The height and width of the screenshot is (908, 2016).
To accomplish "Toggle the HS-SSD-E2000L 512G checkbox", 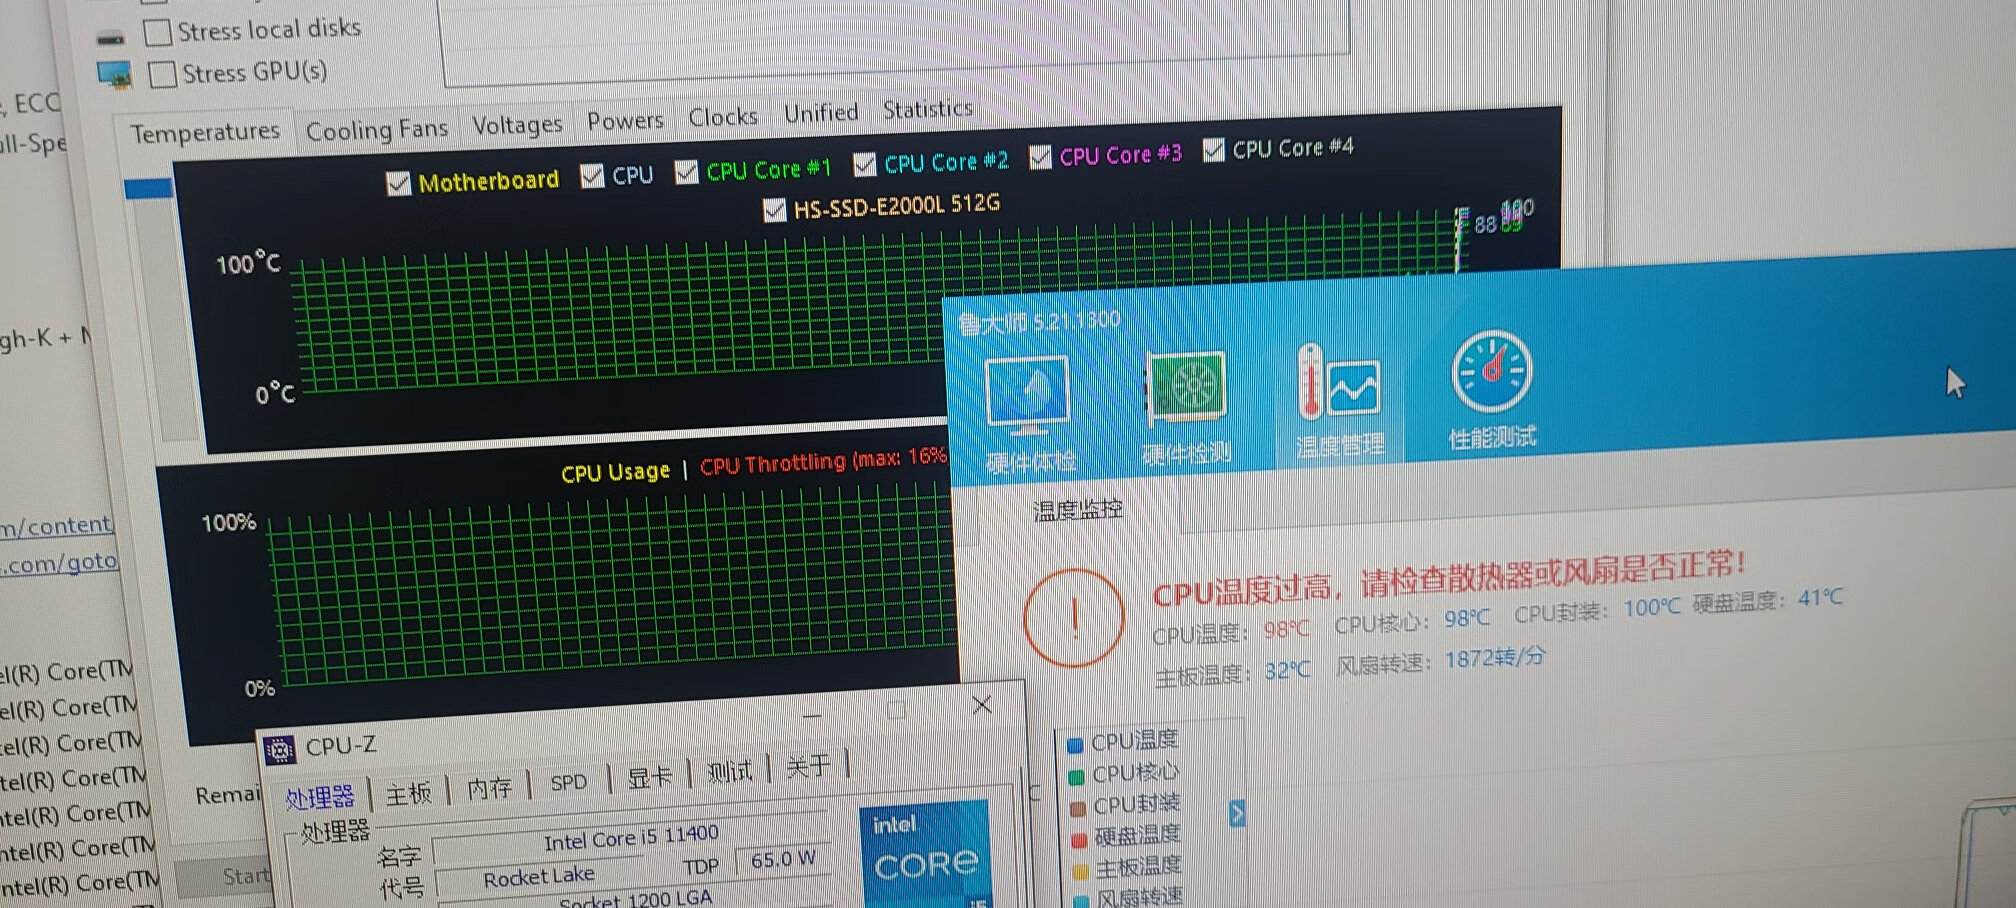I will coord(773,210).
